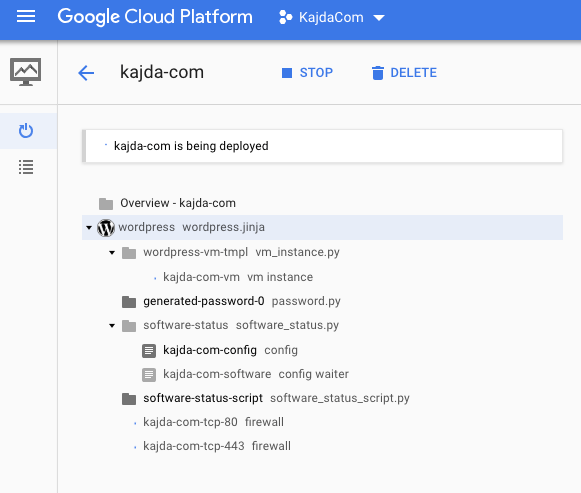581x493 pixels.
Task: Select kajda-com-tcp-80 firewall entry
Action: (x=213, y=422)
